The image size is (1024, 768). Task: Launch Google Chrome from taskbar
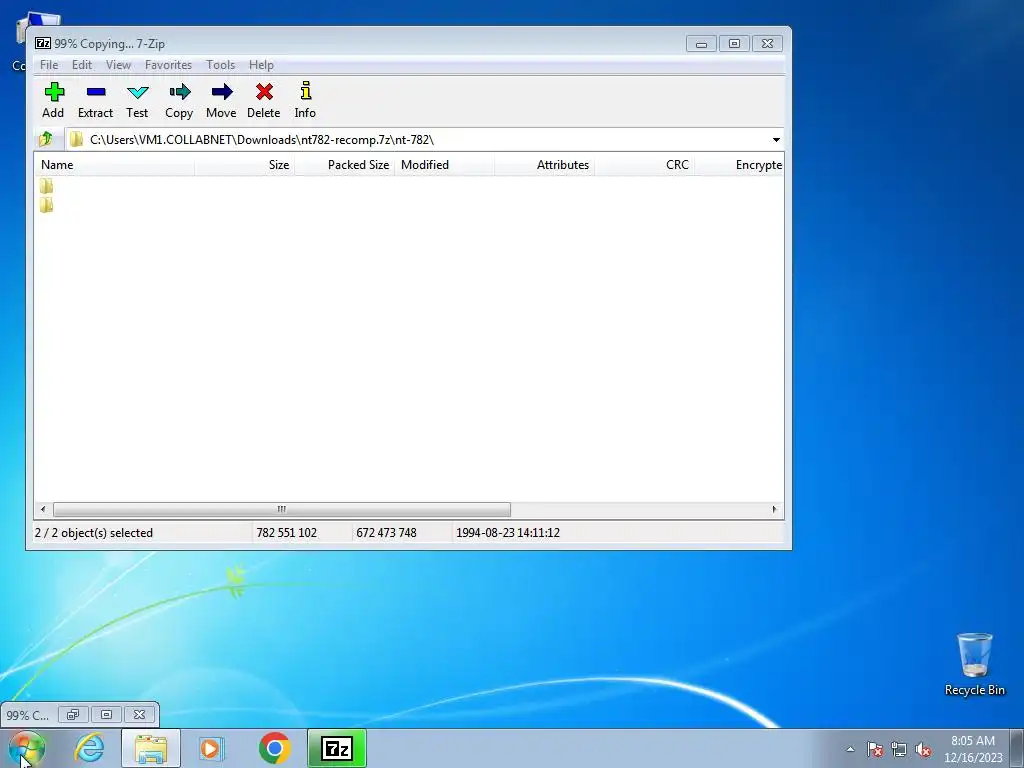274,748
